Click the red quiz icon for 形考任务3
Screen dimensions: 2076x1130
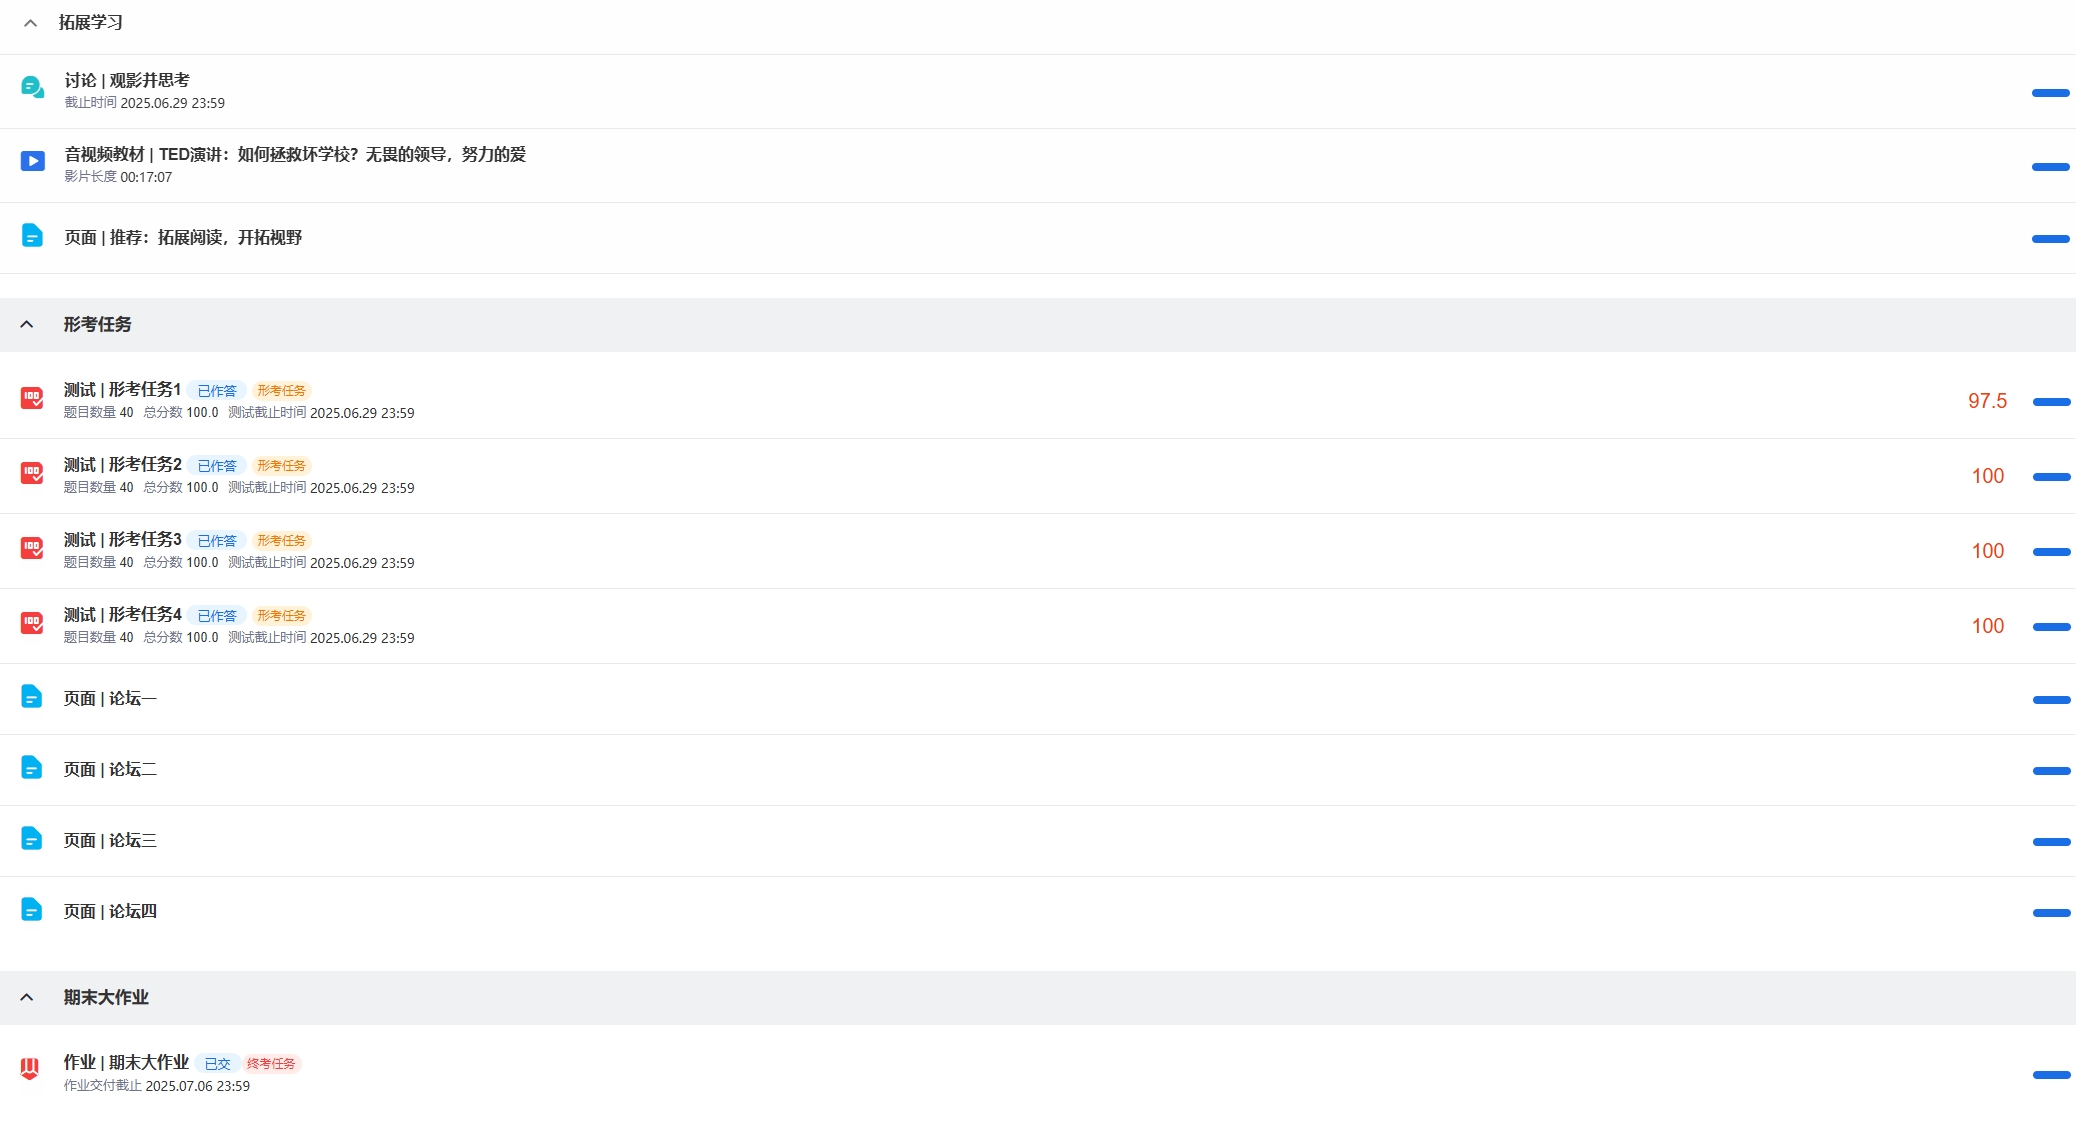tap(32, 548)
